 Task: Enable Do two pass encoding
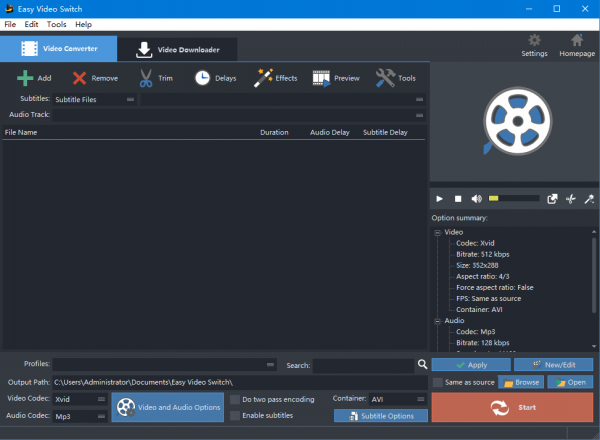coord(235,399)
